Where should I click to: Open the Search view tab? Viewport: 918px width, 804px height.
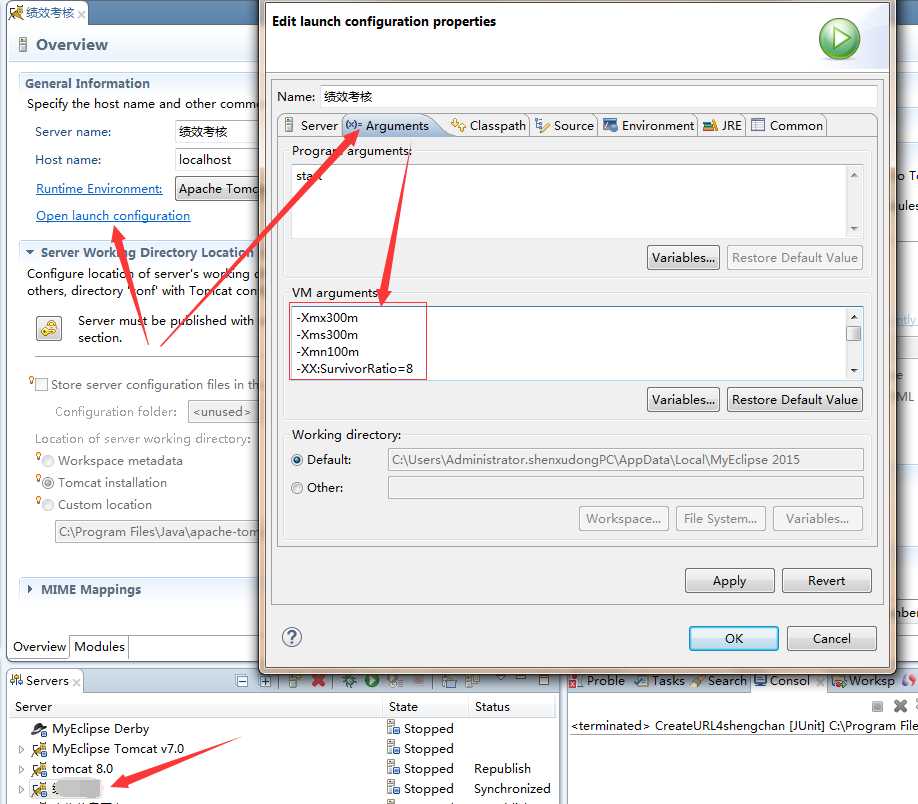pyautogui.click(x=719, y=681)
